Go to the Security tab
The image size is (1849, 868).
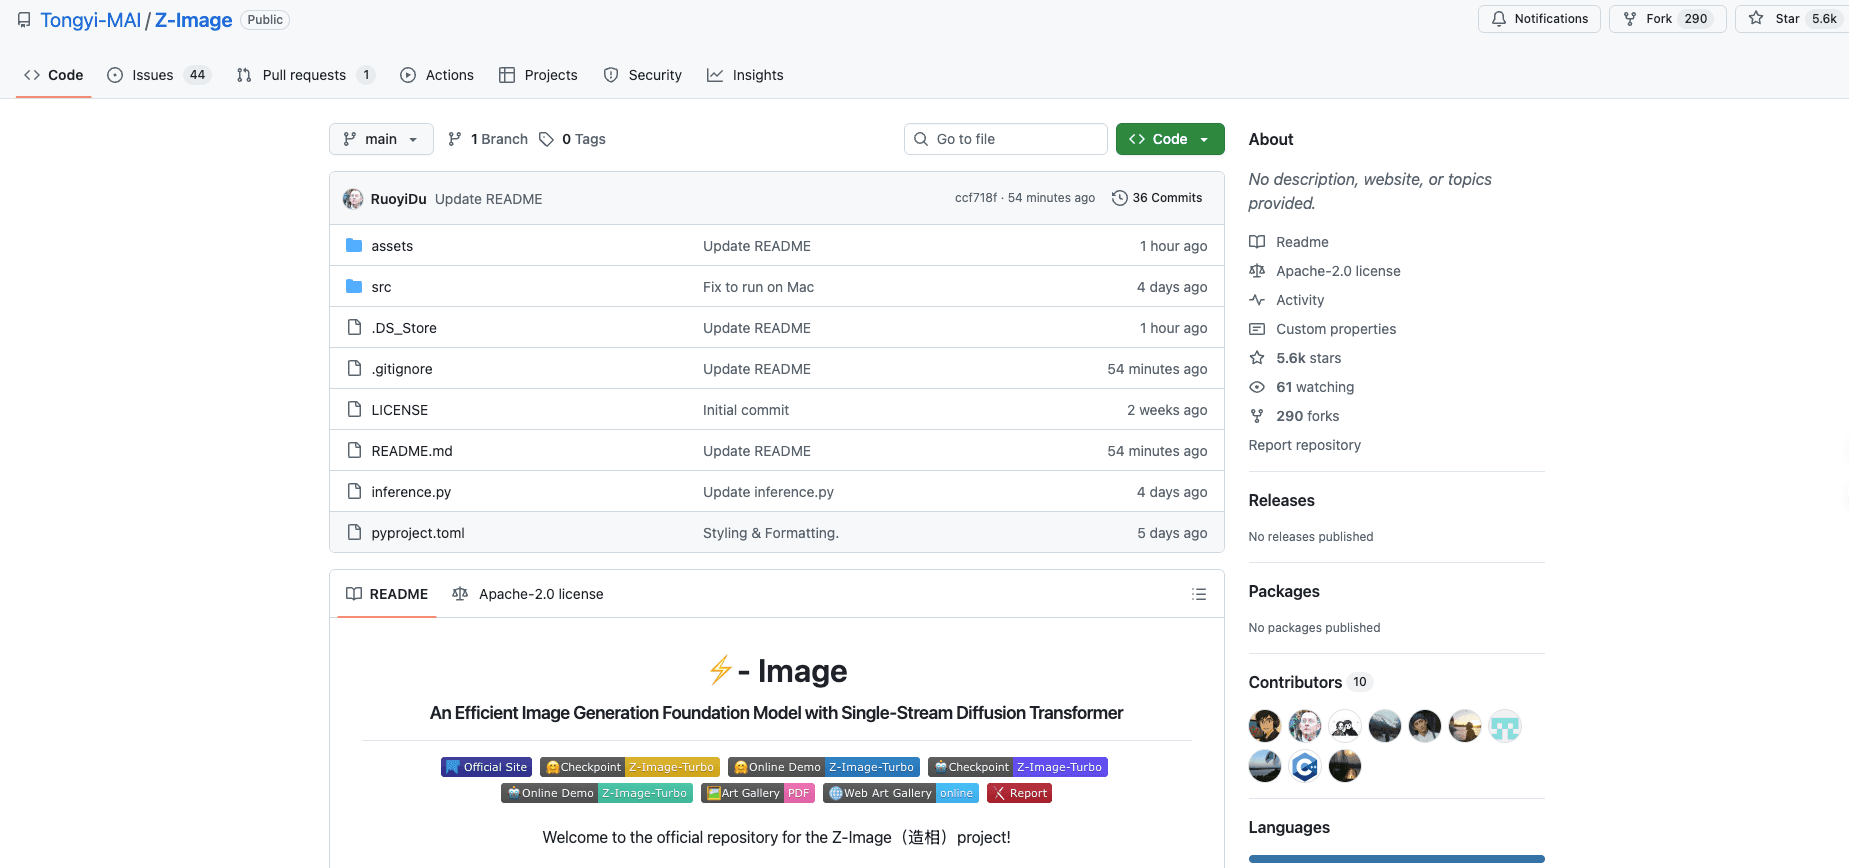[x=643, y=75]
